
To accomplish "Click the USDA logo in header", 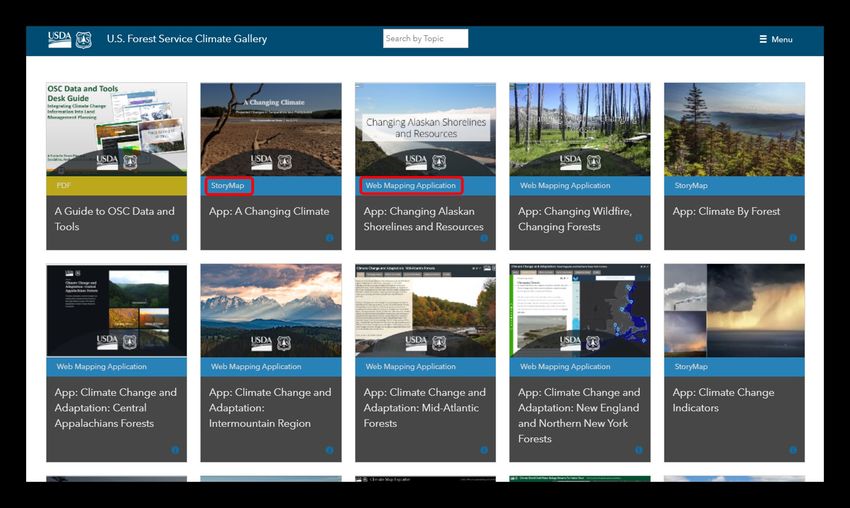I will click(59, 40).
